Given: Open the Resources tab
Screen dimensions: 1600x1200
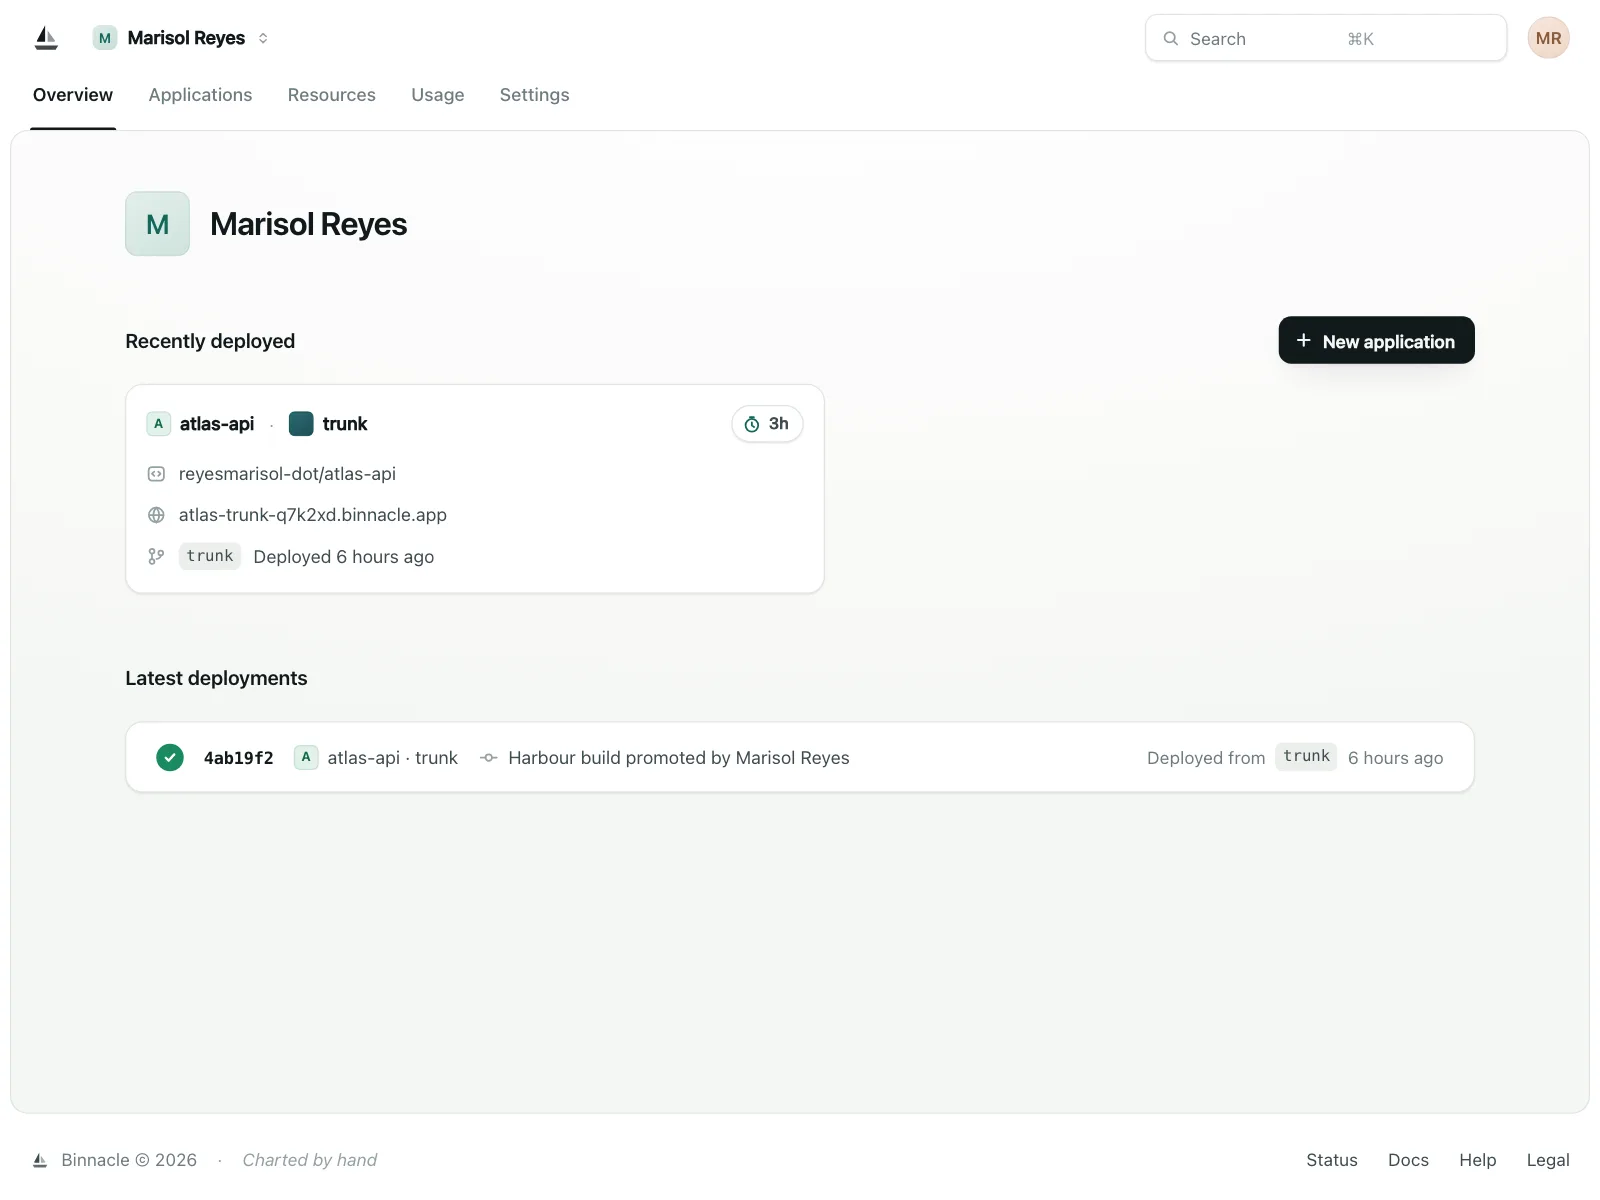Looking at the screenshot, I should click(331, 95).
